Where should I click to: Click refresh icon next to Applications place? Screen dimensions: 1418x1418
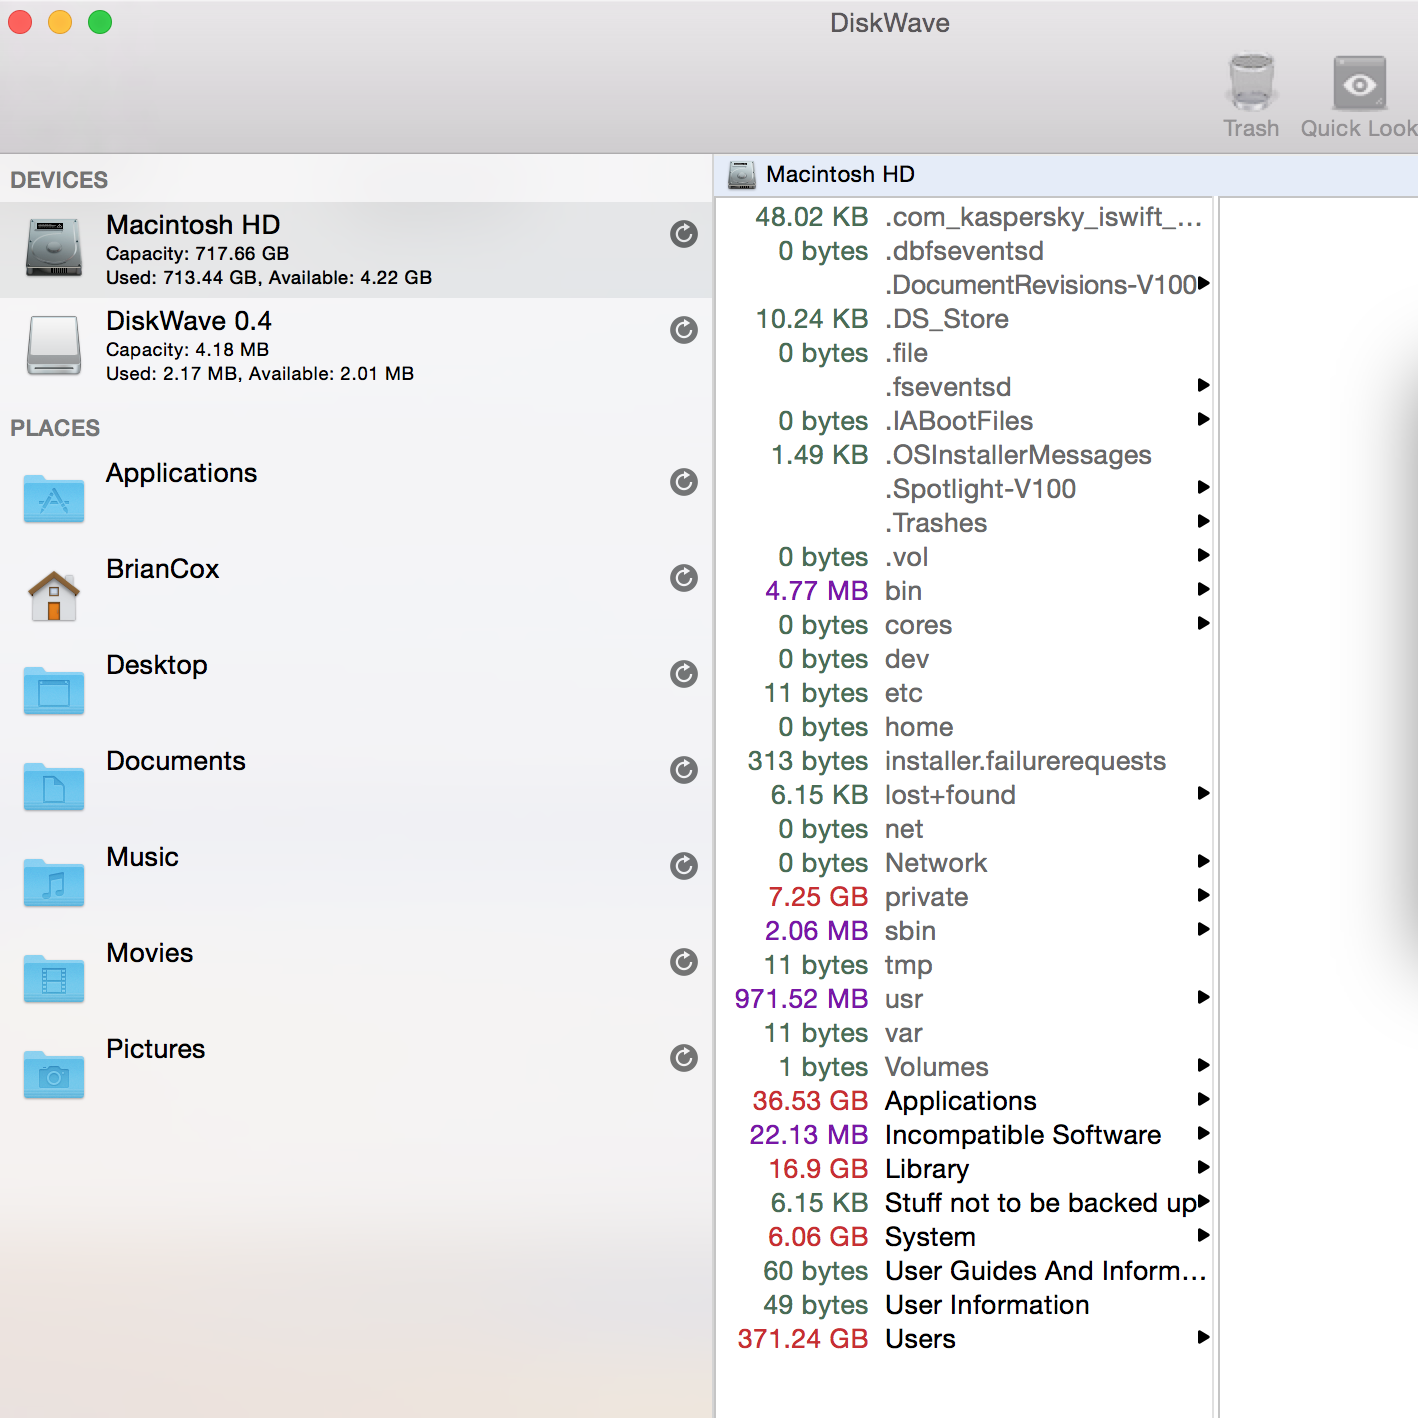(684, 482)
